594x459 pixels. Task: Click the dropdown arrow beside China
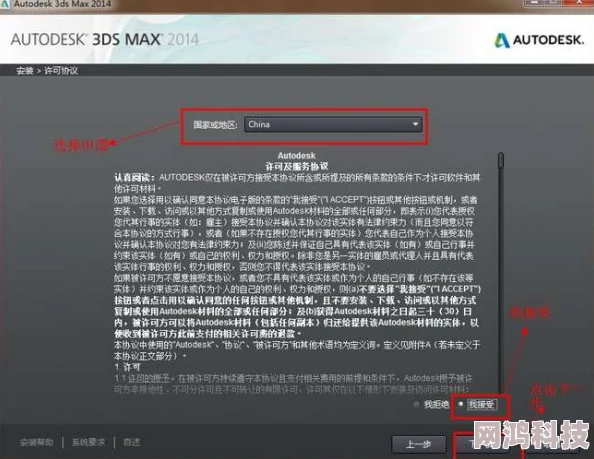[415, 124]
